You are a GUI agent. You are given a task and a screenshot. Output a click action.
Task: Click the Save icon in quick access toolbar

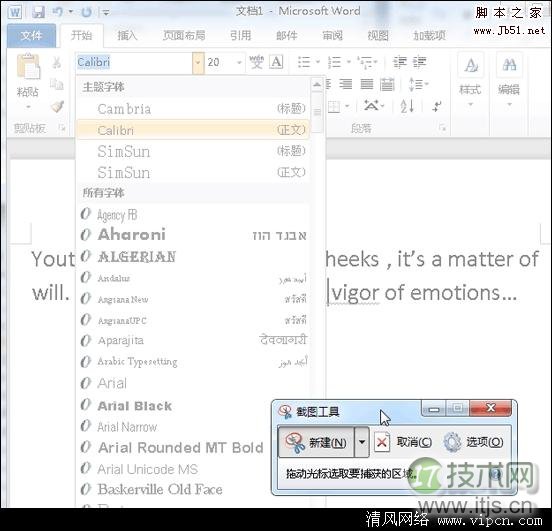click(x=38, y=12)
